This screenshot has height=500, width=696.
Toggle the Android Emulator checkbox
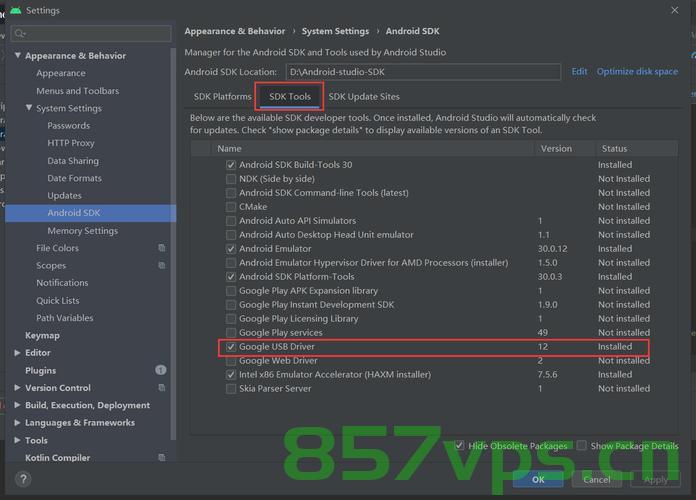(231, 249)
